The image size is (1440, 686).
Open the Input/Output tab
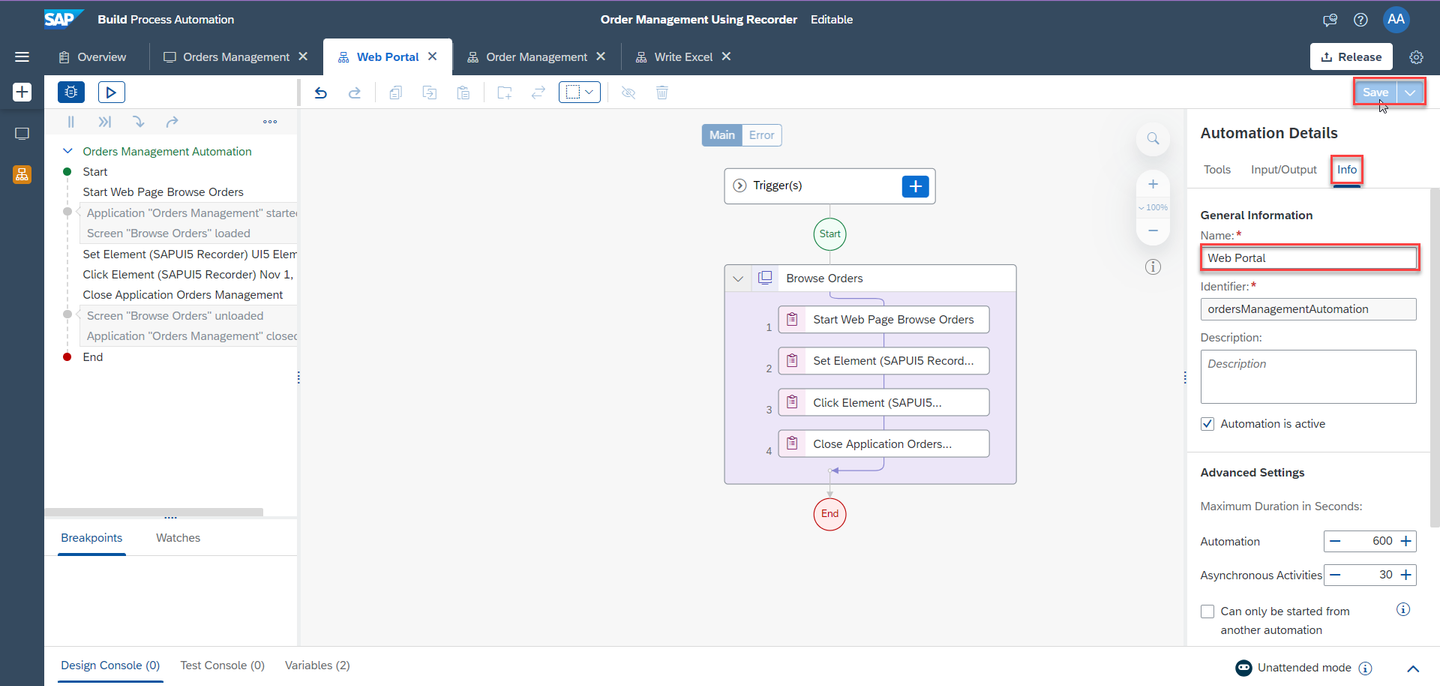(x=1284, y=170)
